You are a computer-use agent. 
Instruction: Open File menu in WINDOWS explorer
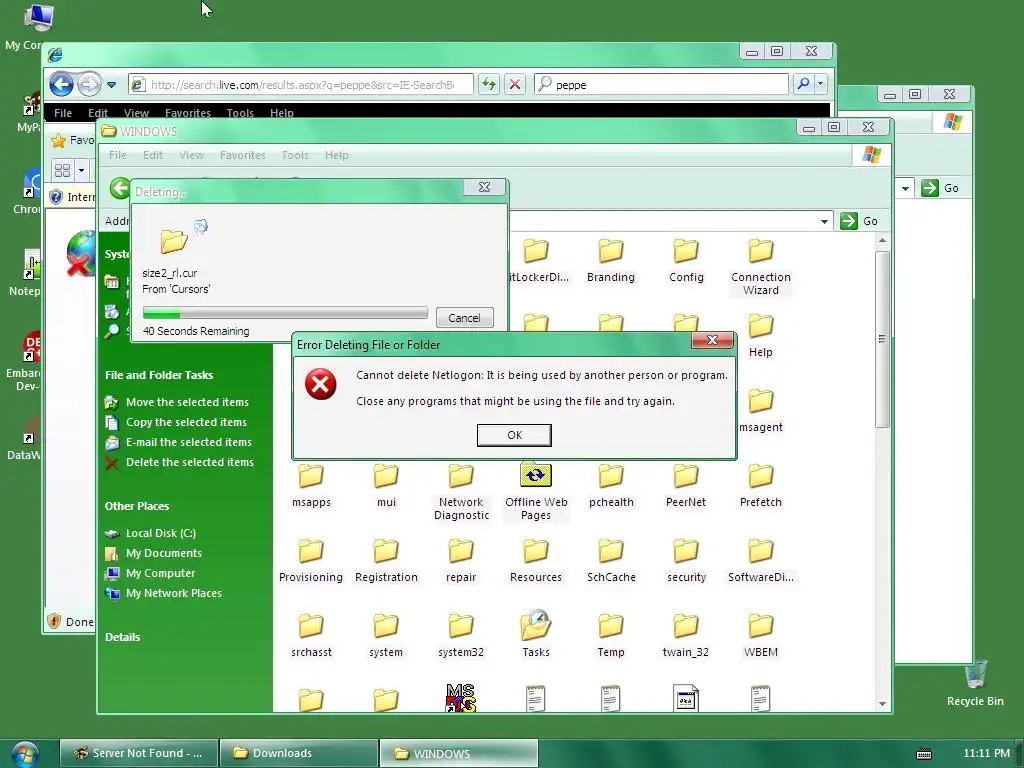tap(118, 155)
